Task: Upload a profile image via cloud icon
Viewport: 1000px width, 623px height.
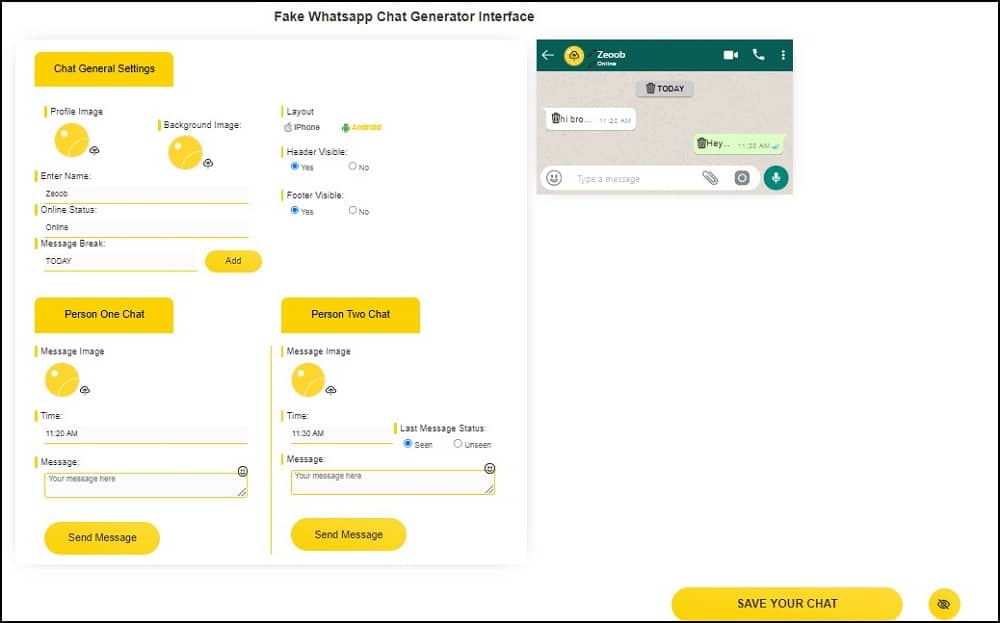Action: (94, 150)
